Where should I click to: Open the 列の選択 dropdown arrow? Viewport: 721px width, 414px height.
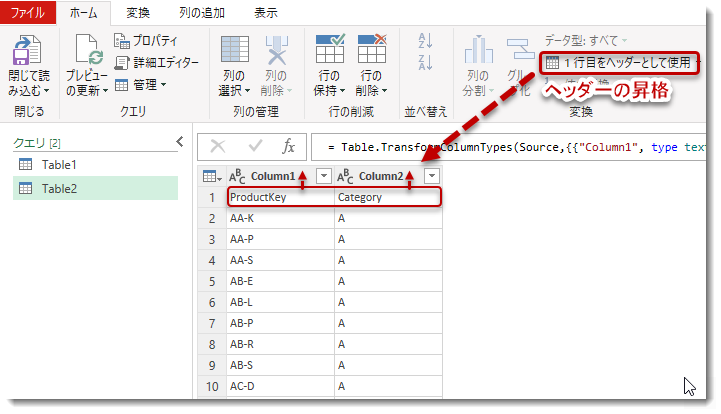click(x=247, y=91)
